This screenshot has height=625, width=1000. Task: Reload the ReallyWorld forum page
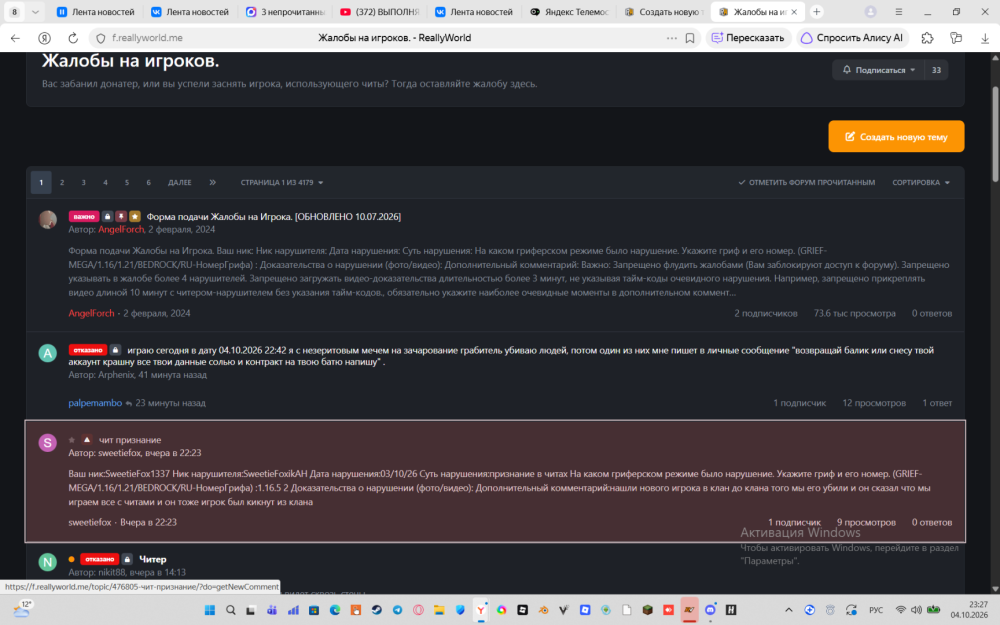(x=73, y=38)
